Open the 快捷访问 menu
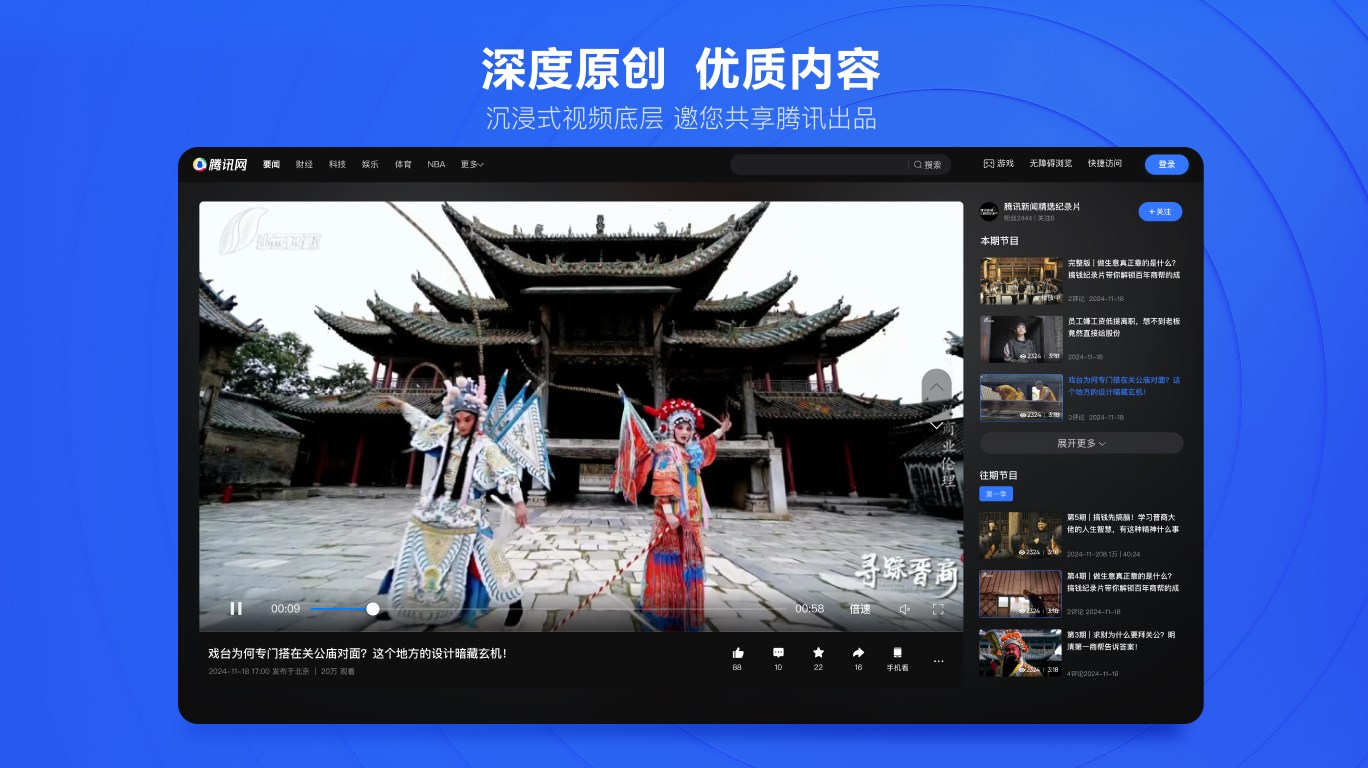 tap(1105, 163)
